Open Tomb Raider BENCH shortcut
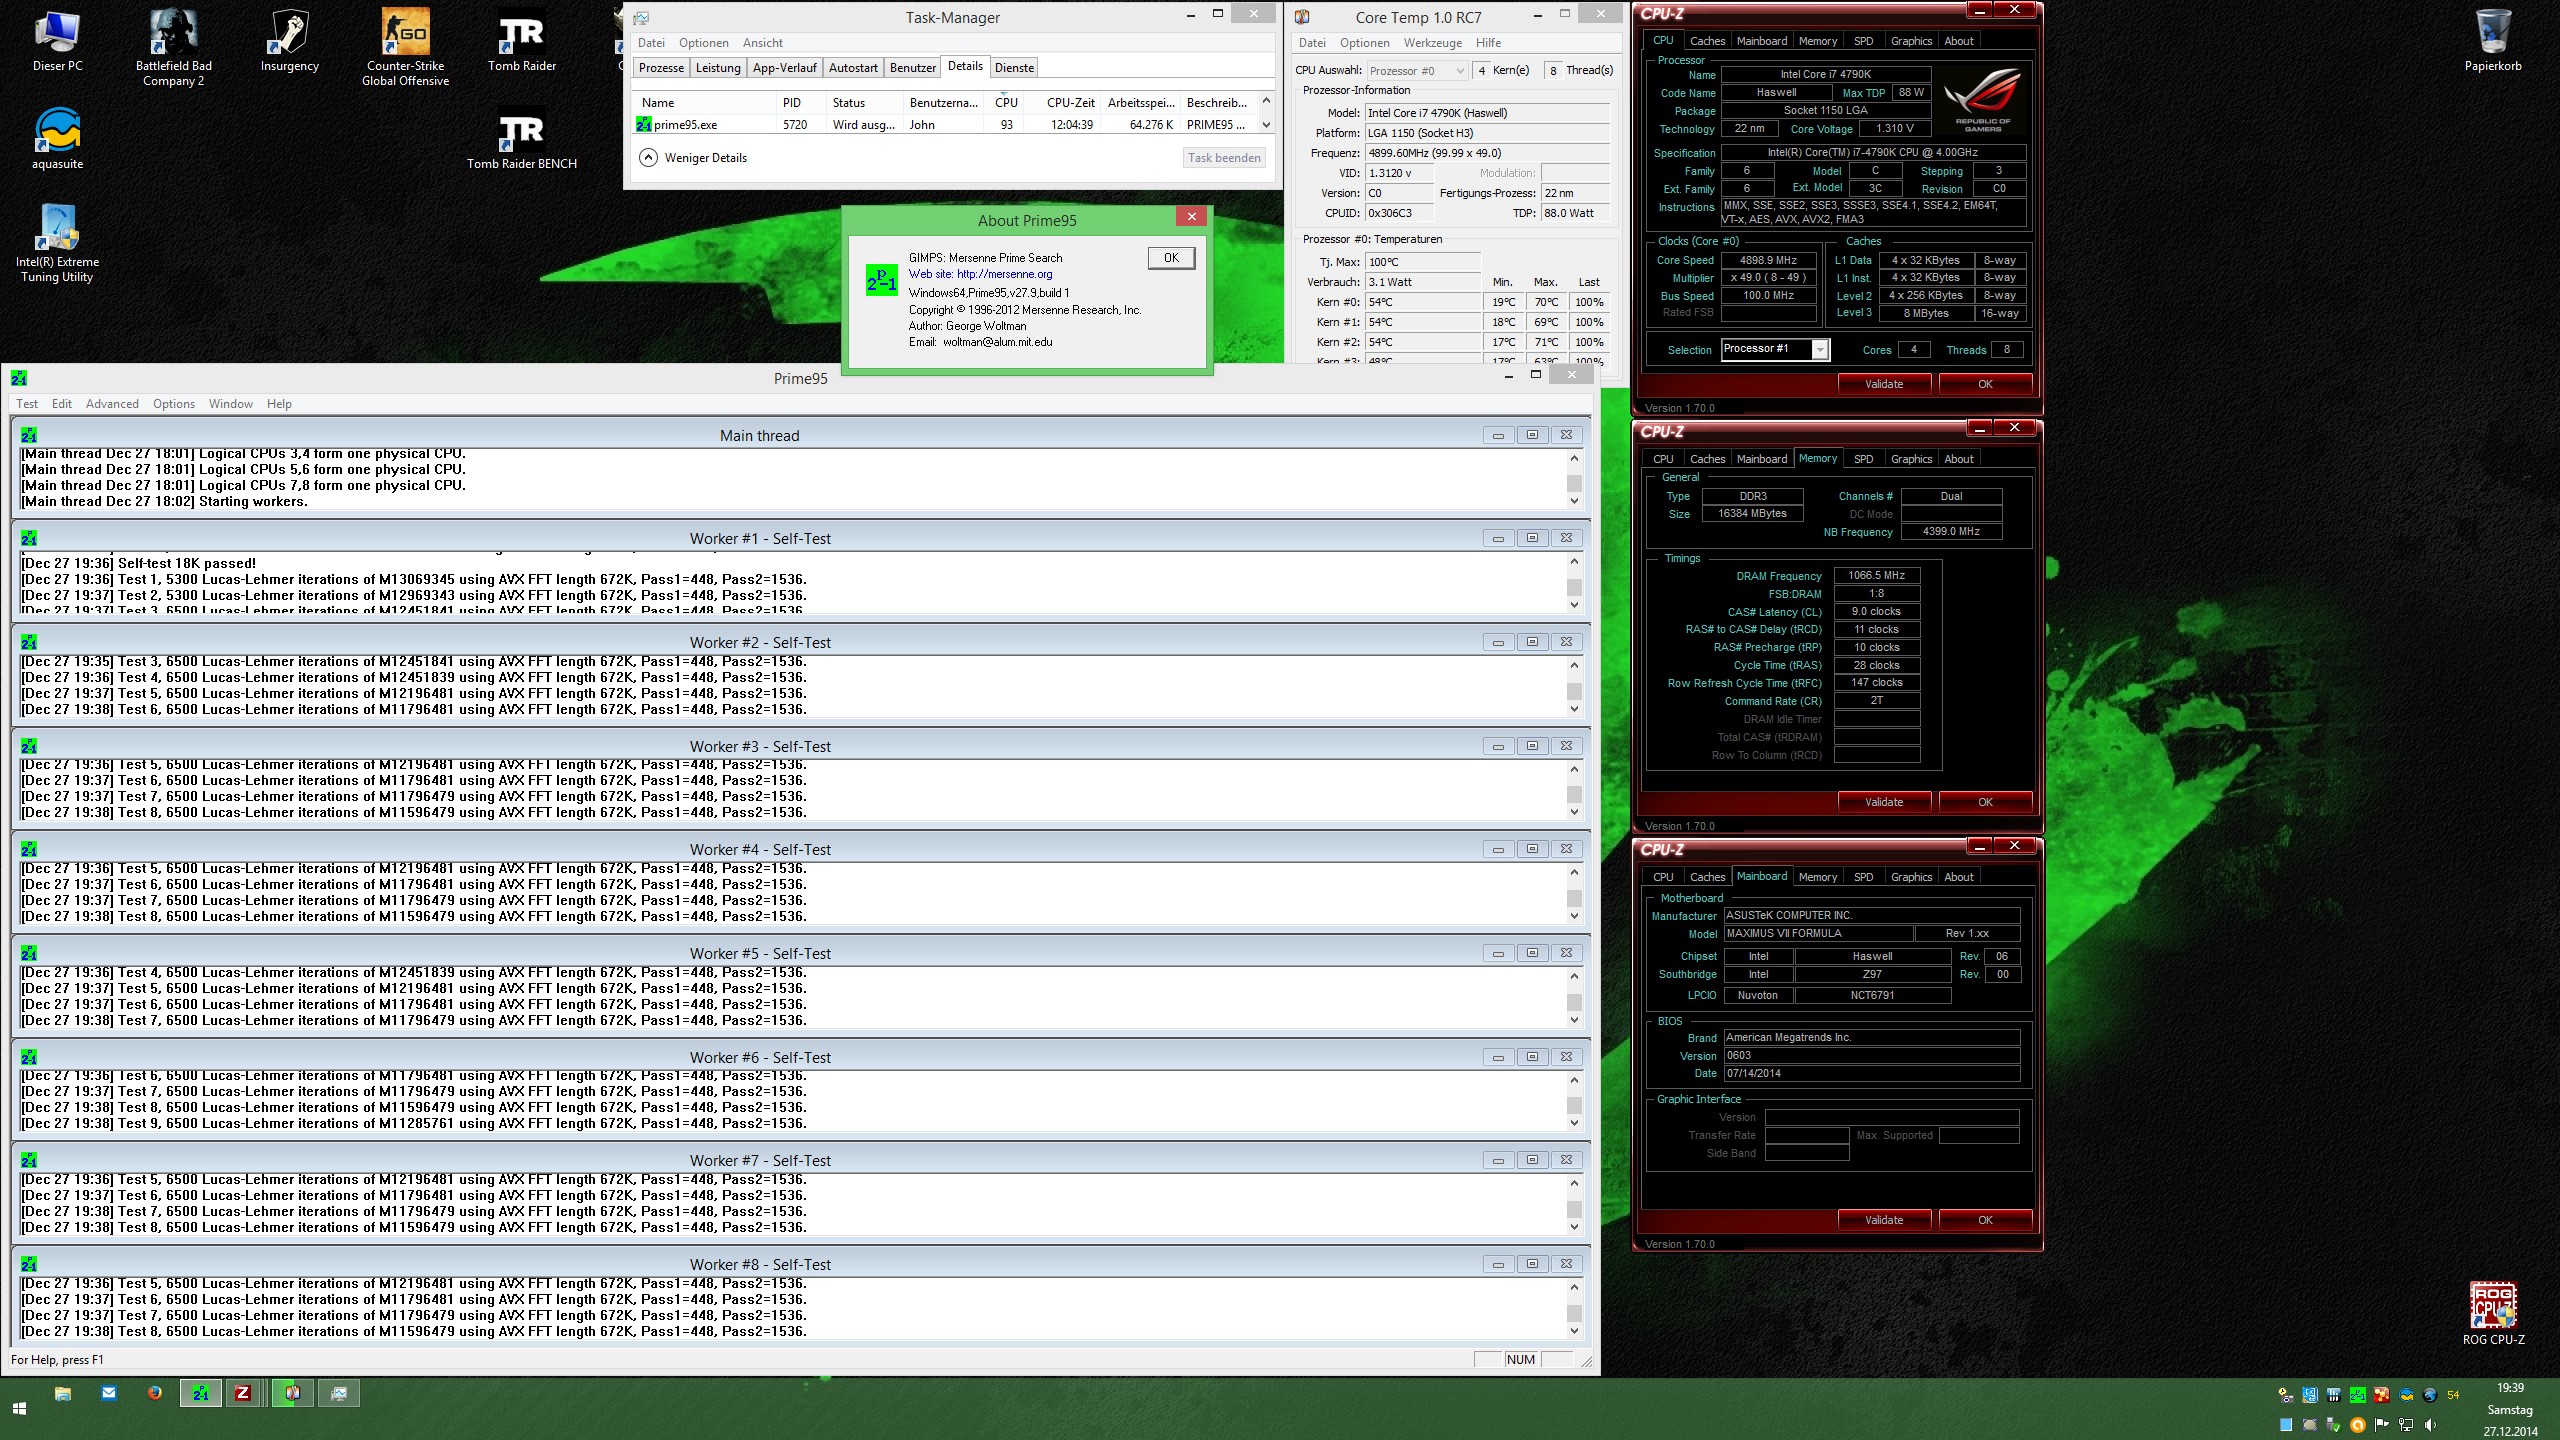 coord(521,138)
